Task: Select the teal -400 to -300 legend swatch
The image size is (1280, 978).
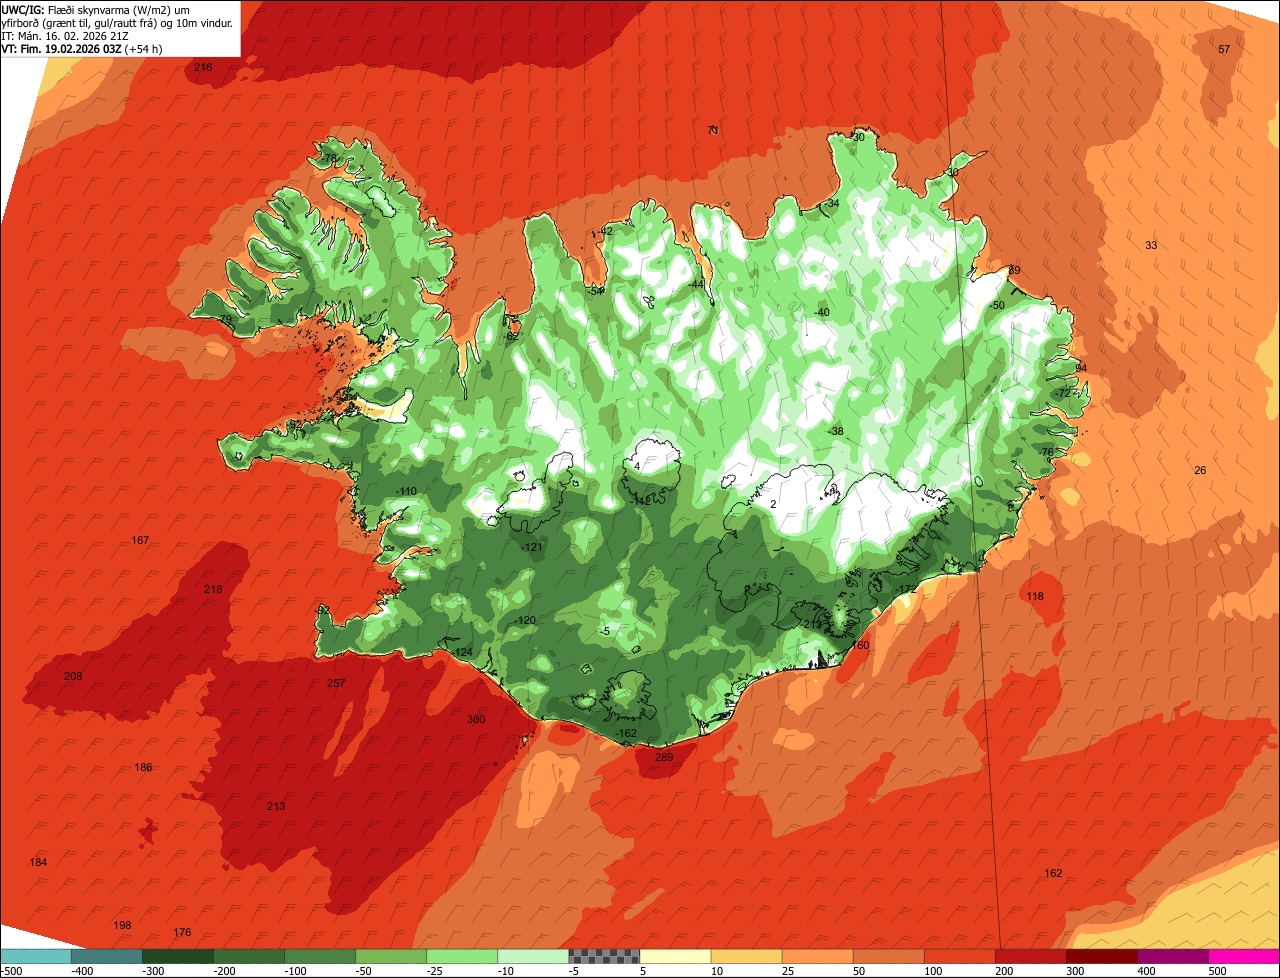Action: [107, 956]
